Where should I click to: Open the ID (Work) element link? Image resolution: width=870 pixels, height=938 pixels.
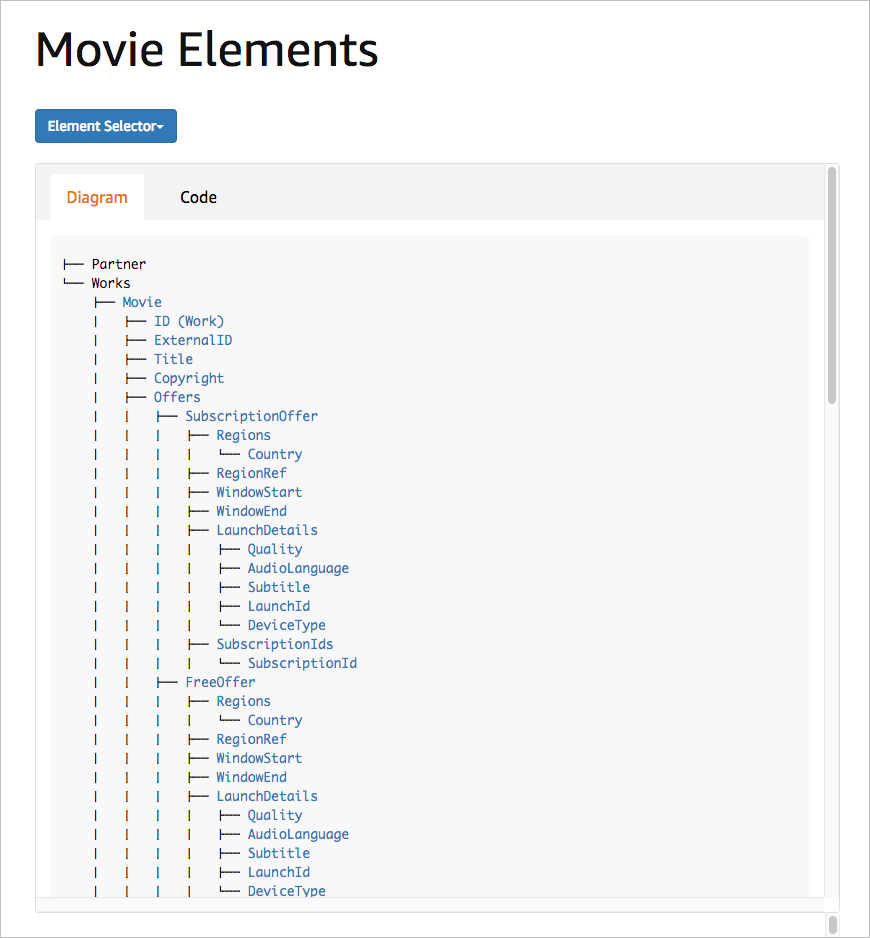point(189,321)
